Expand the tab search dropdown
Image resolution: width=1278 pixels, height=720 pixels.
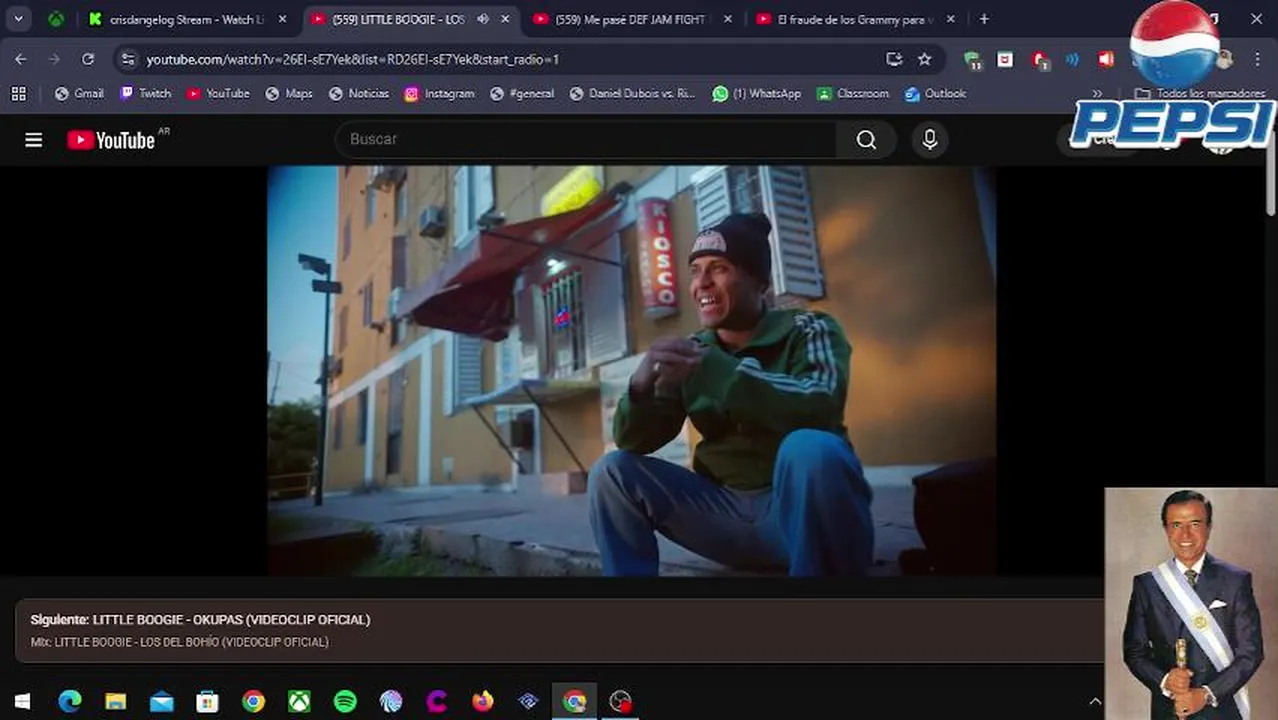(x=18, y=19)
